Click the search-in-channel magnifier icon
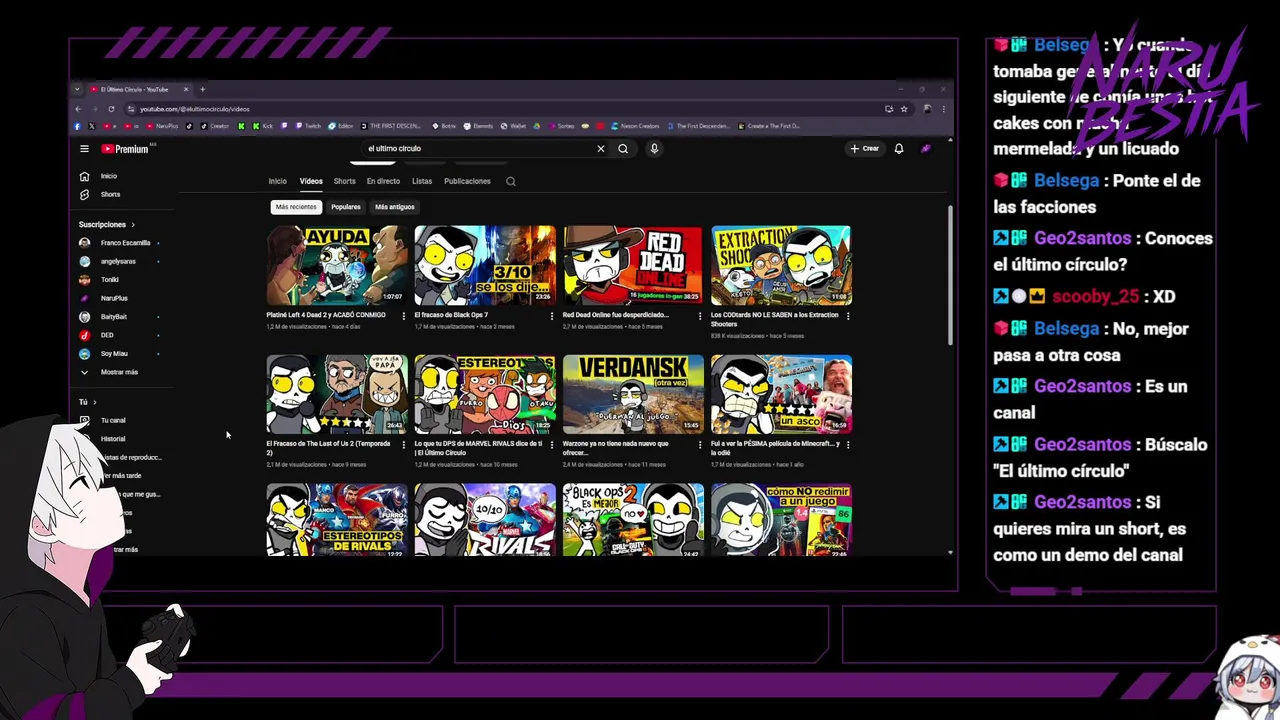 [x=511, y=182]
